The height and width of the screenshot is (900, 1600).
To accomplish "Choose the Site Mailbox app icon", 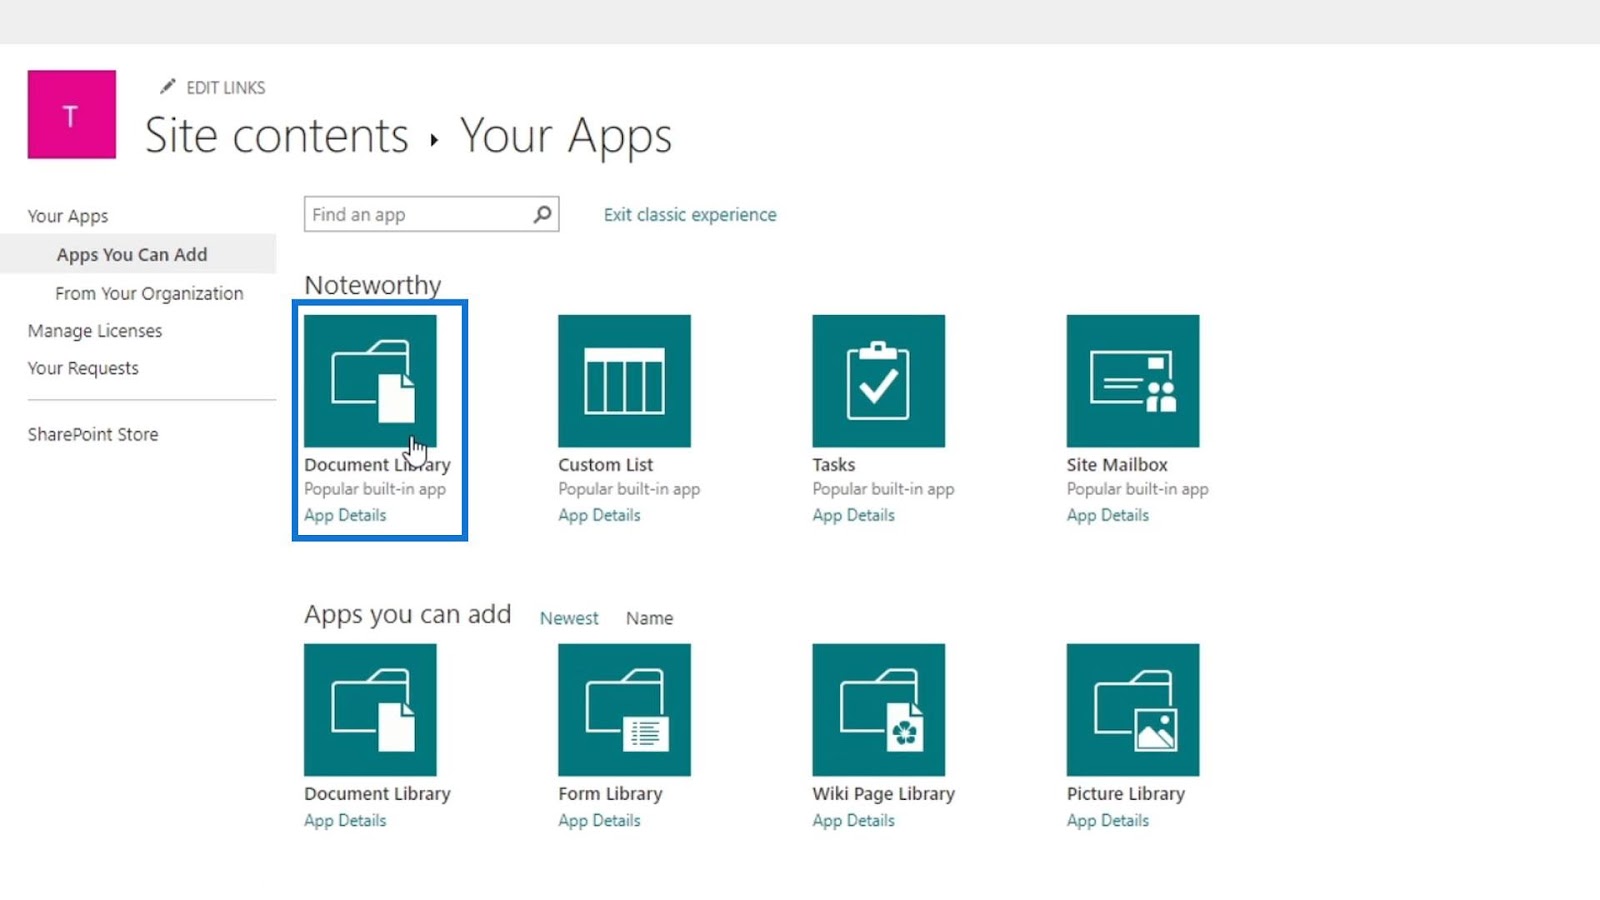I will [1132, 381].
